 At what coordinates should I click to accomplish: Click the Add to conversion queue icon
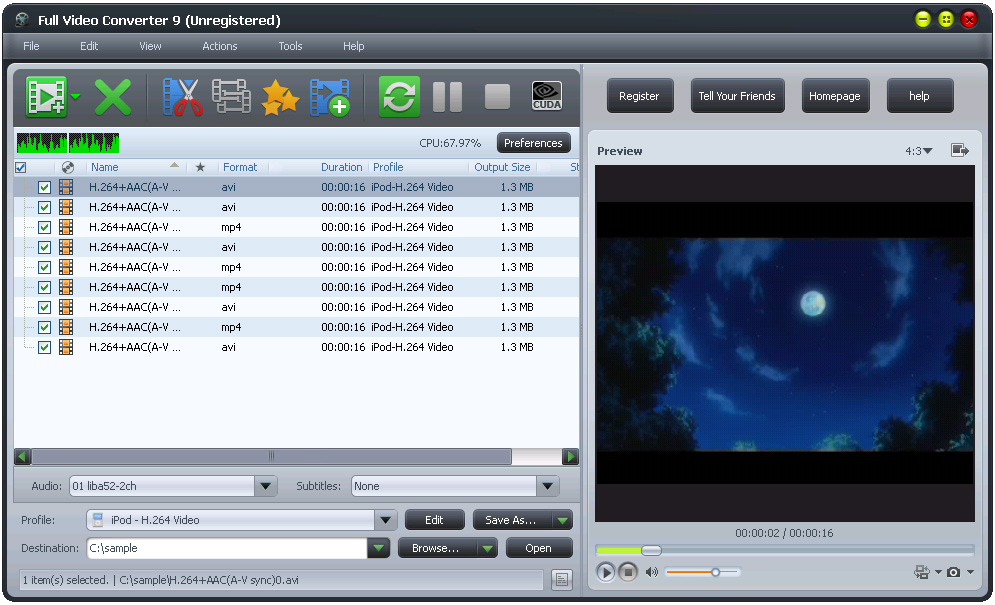pyautogui.click(x=330, y=96)
